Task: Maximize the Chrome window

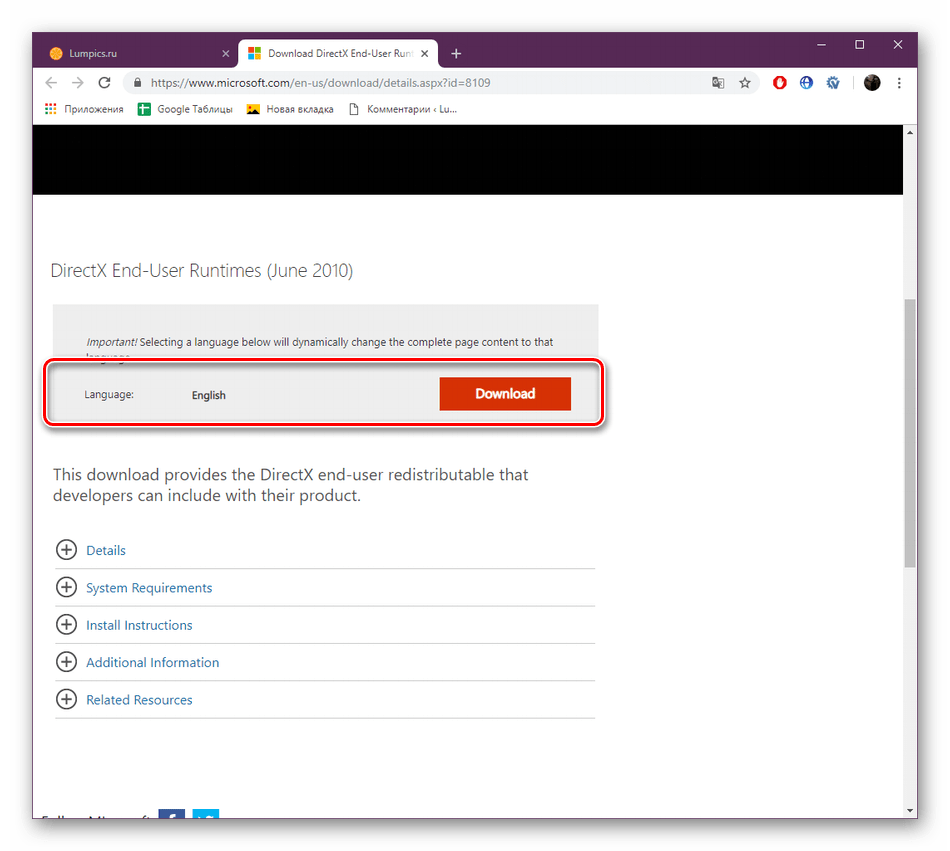Action: click(x=859, y=45)
